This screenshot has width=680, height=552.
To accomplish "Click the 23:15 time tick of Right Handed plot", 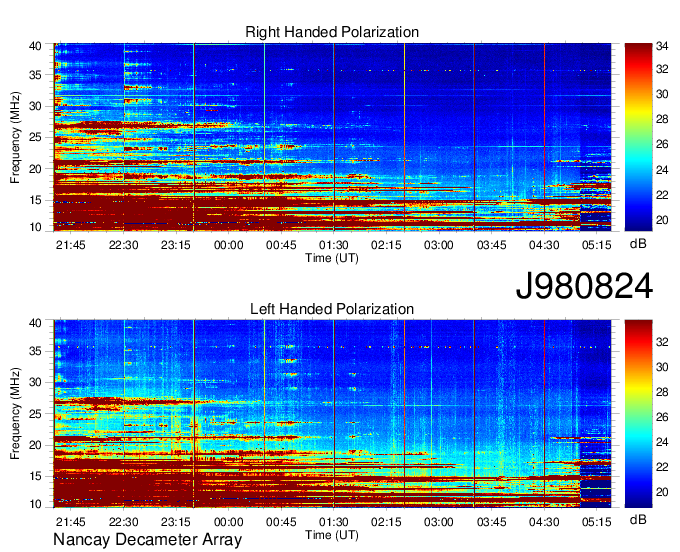I will pyautogui.click(x=176, y=245).
